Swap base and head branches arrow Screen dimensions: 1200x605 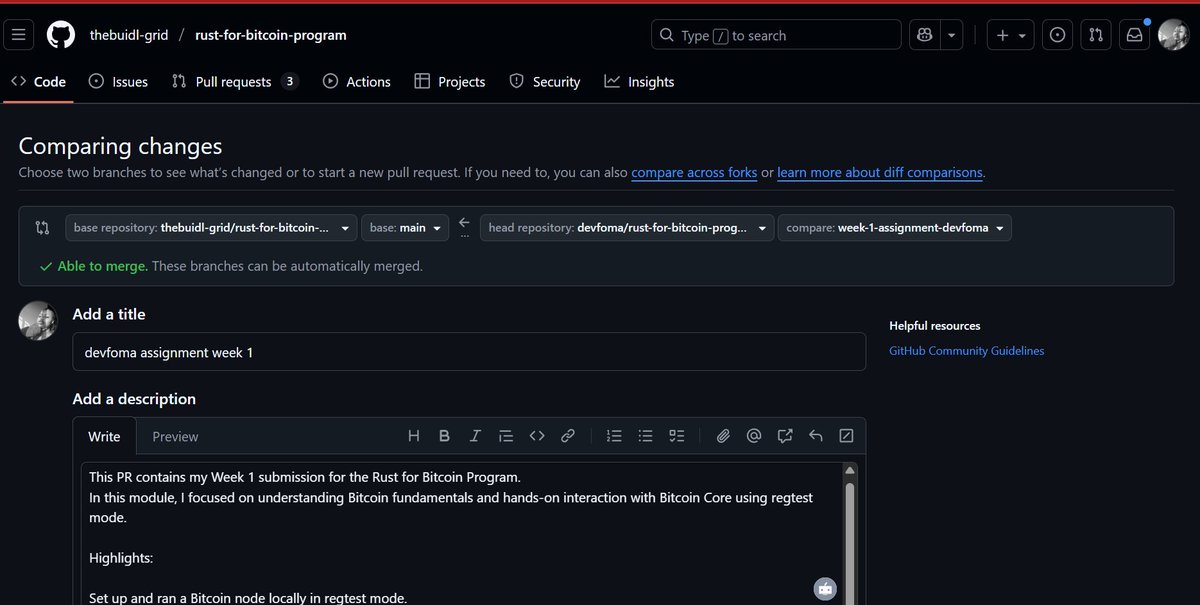[x=464, y=223]
